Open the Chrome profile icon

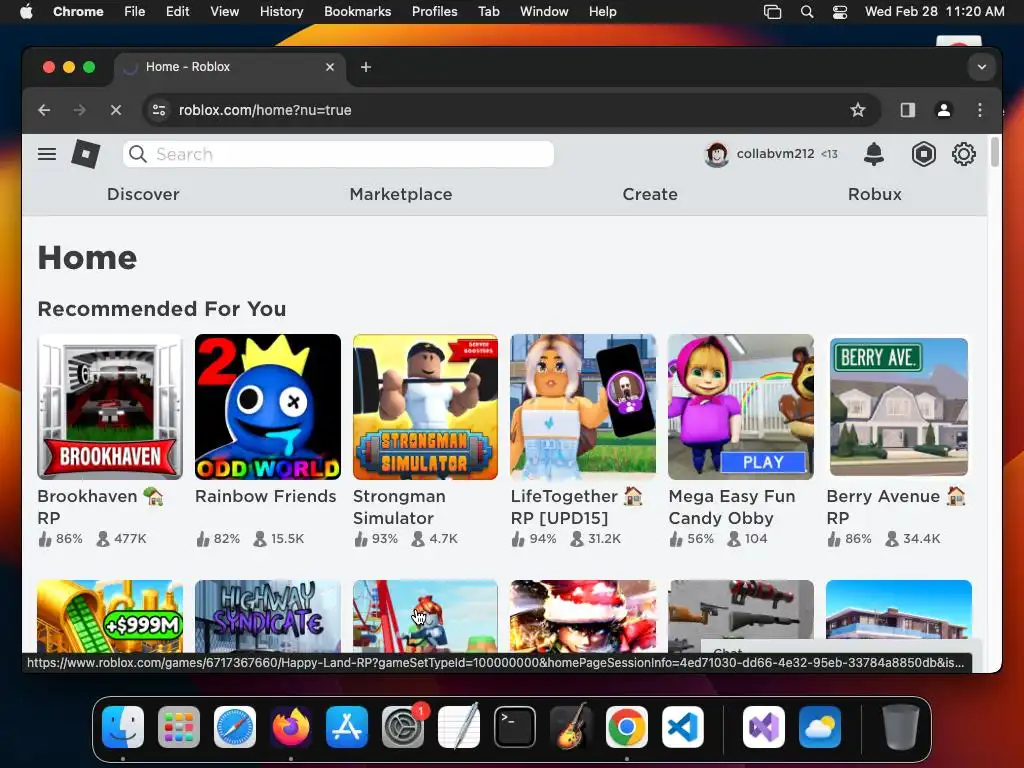pyautogui.click(x=943, y=110)
